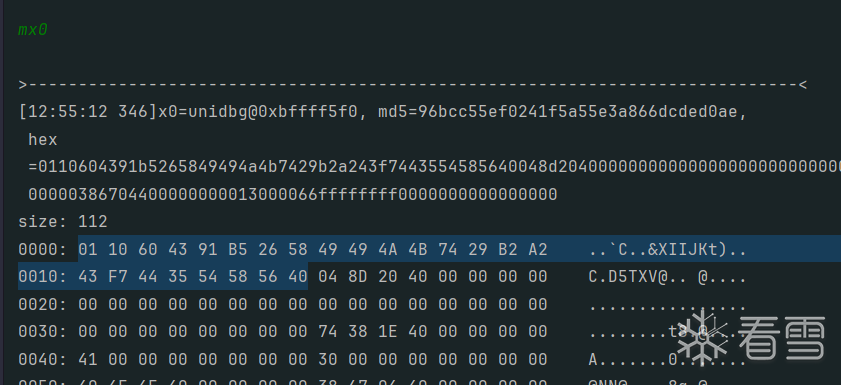Click the 0020: offset label
Image resolution: width=841 pixels, height=385 pixels.
pos(43,305)
